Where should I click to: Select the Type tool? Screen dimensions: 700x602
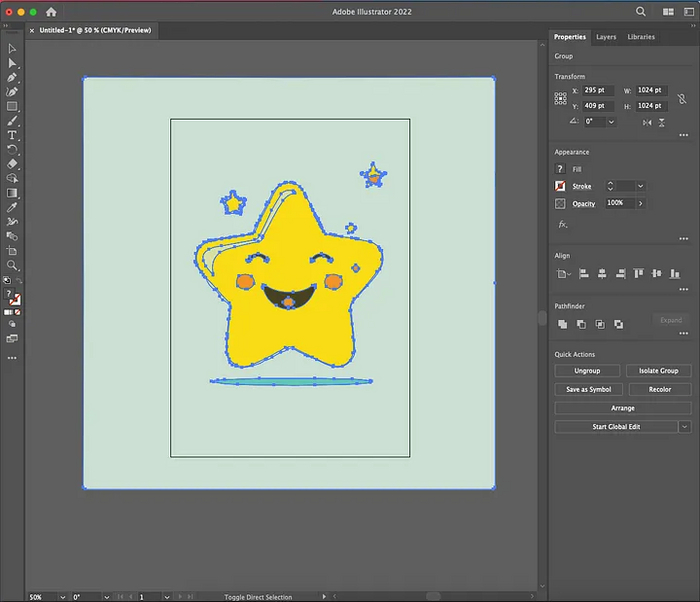pyautogui.click(x=12, y=134)
